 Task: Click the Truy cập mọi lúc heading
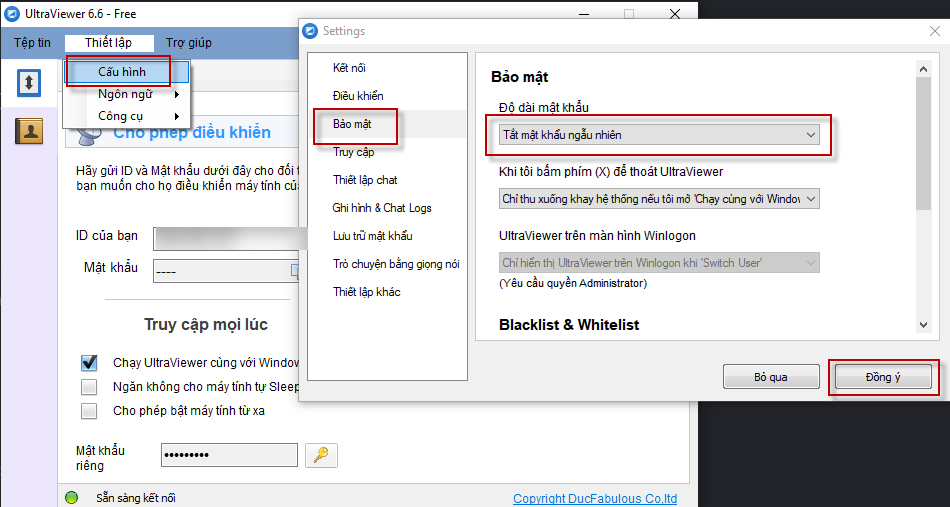[x=206, y=325]
